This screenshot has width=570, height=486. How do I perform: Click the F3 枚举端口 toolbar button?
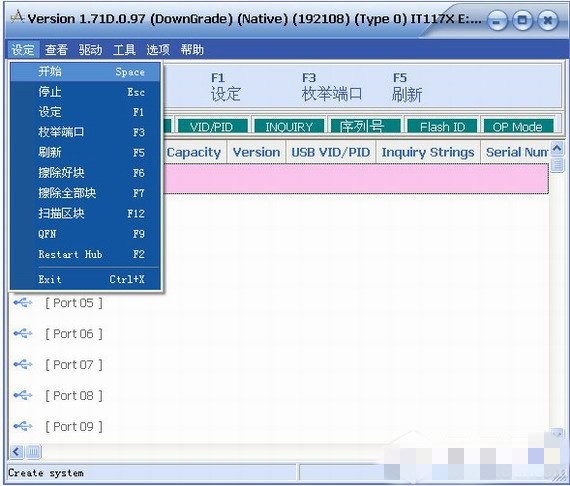pos(332,87)
